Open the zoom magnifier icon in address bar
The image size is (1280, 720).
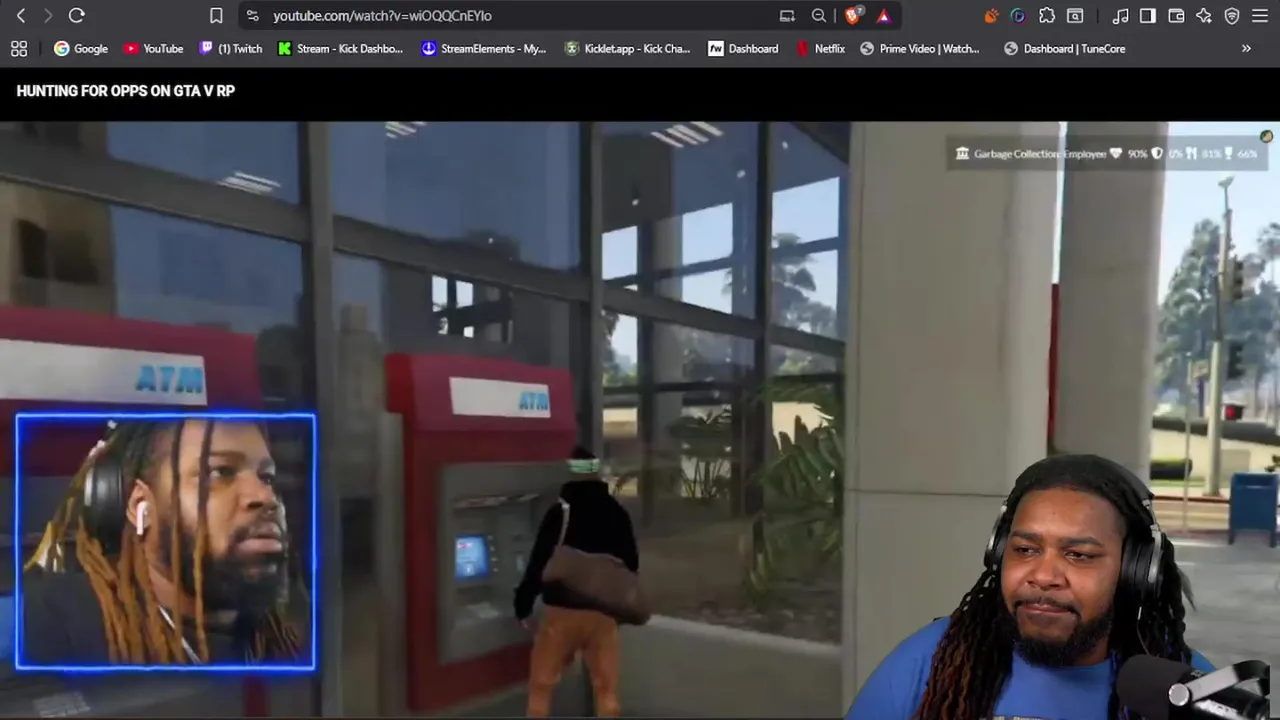click(819, 15)
